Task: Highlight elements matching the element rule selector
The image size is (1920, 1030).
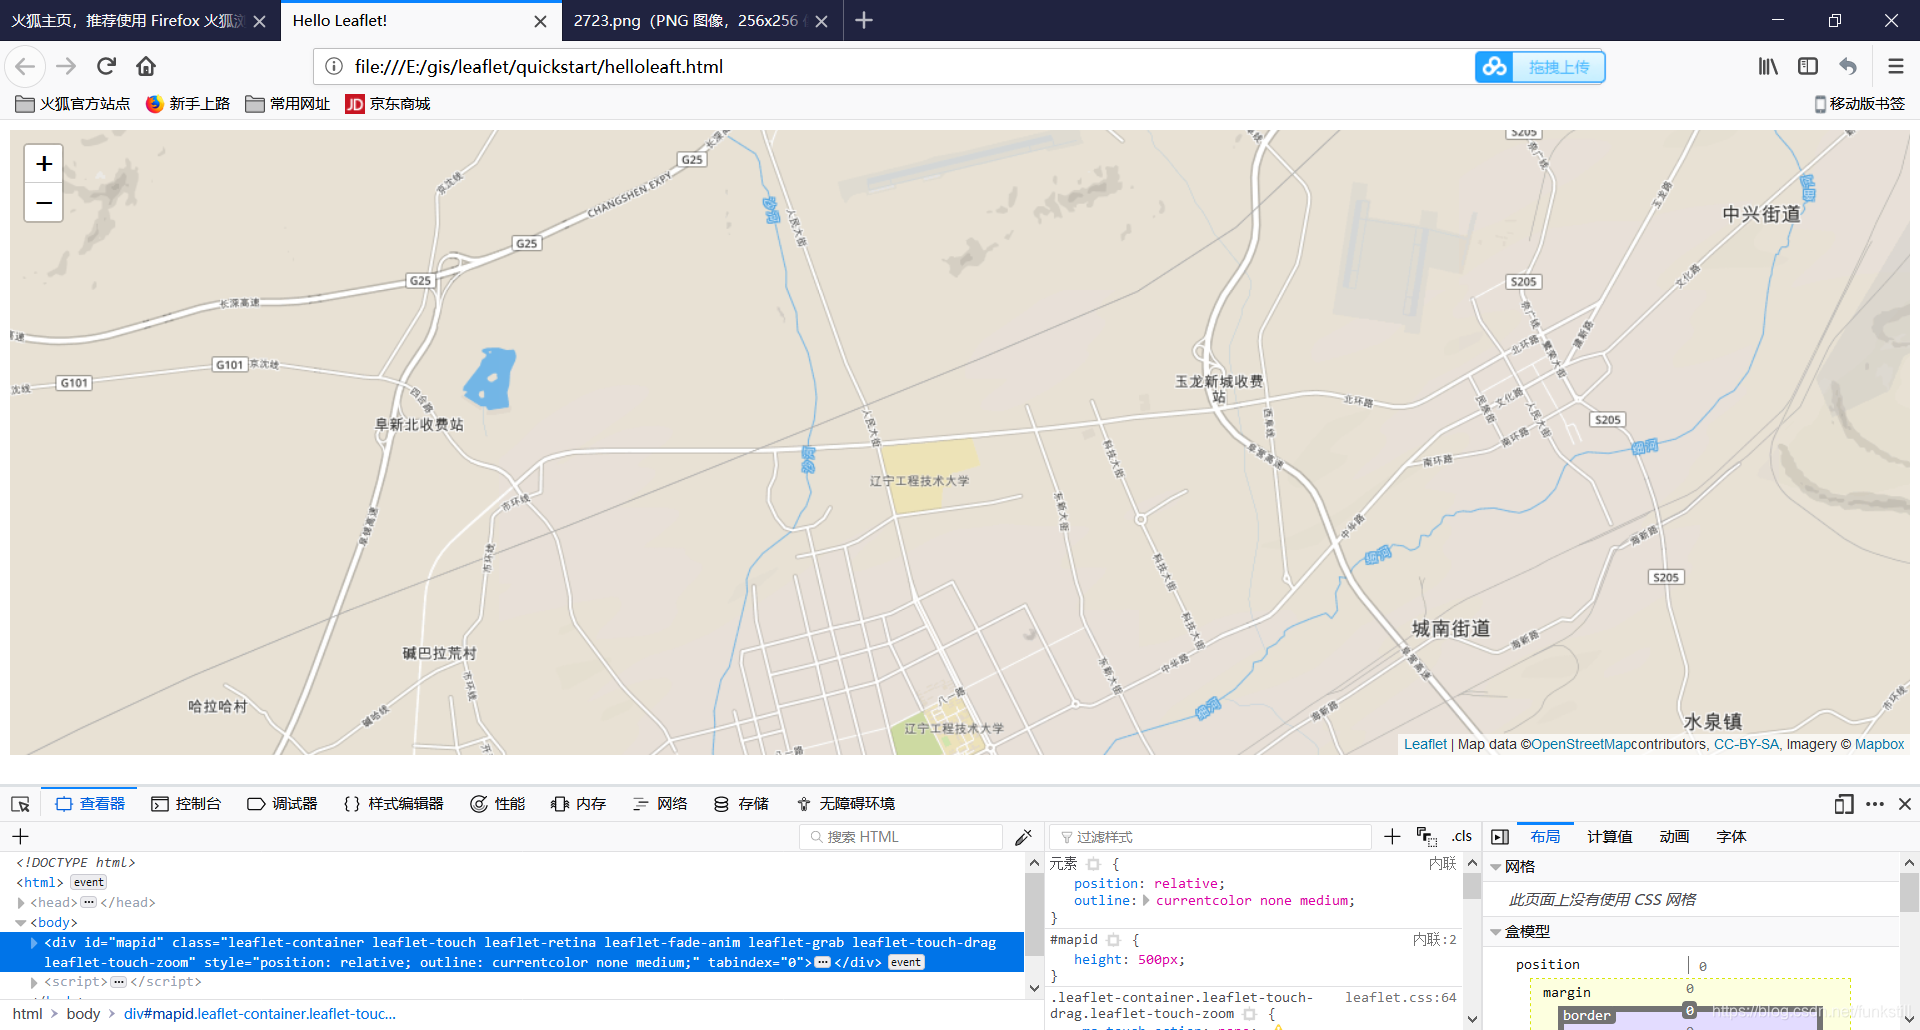Action: (x=1093, y=864)
